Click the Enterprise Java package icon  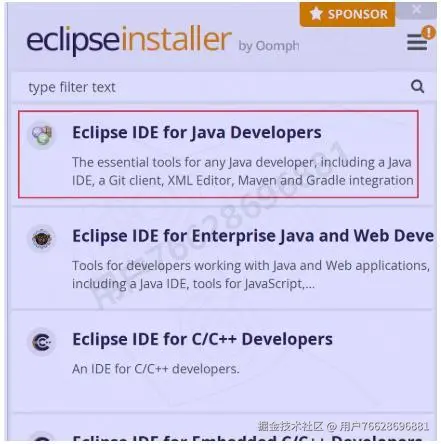click(42, 239)
